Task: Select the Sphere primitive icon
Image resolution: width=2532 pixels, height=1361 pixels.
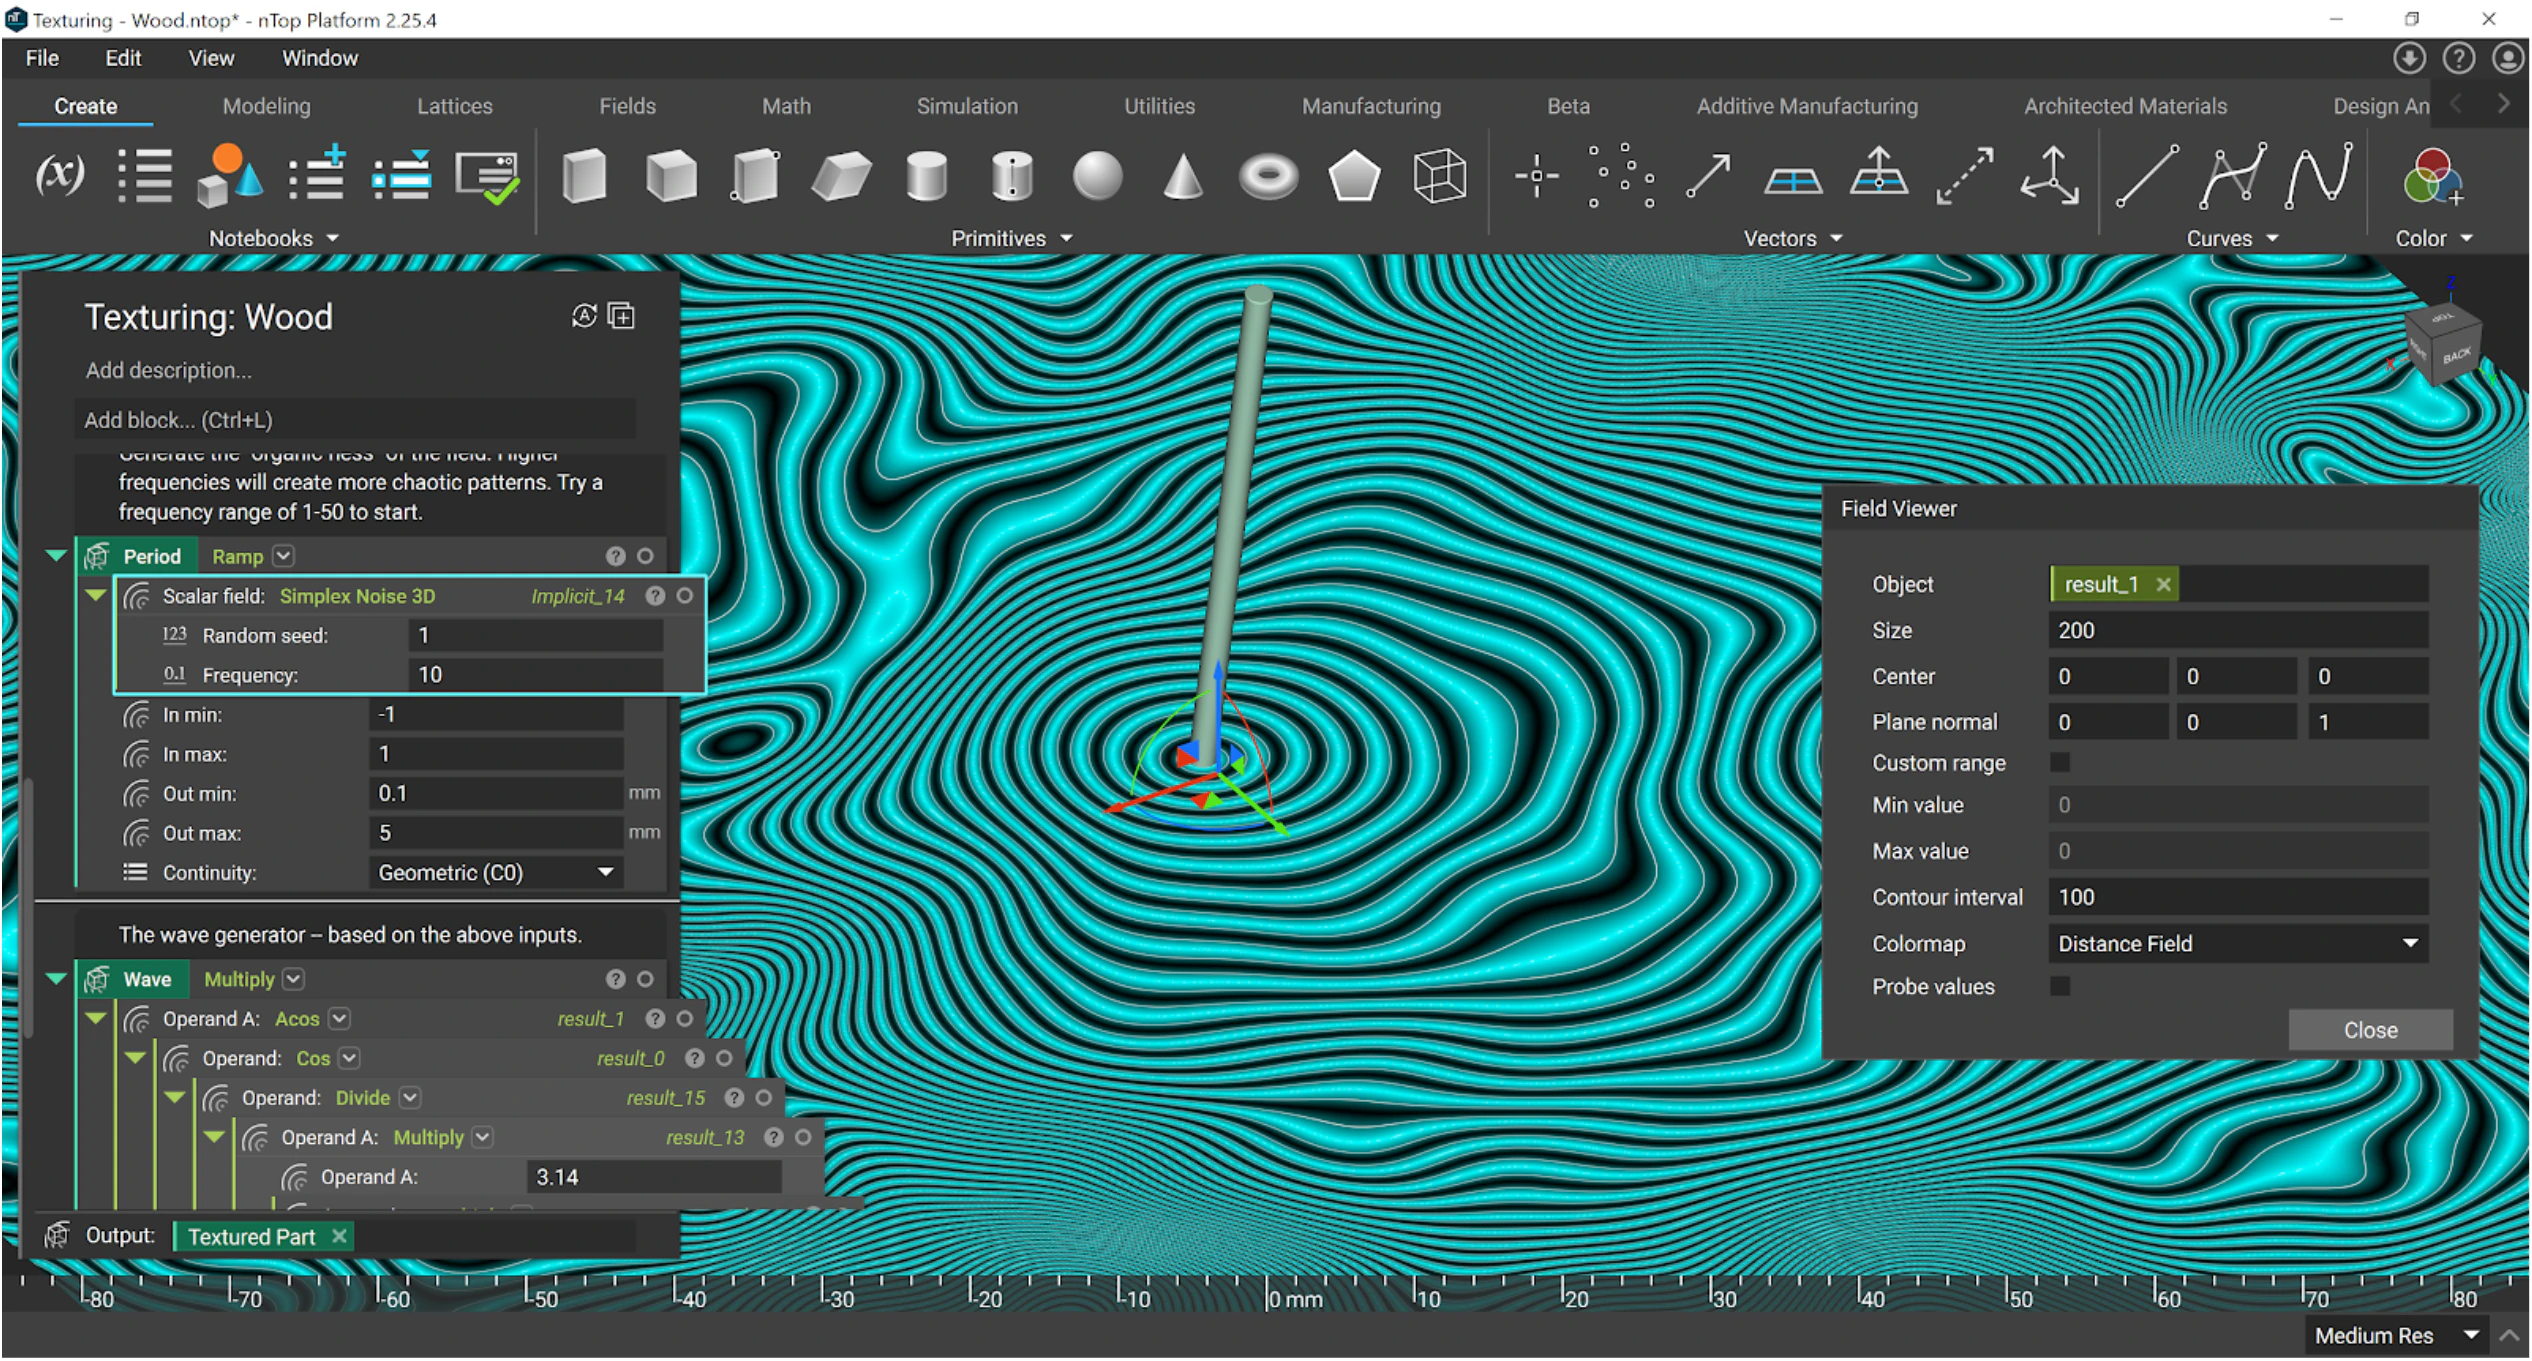Action: coord(1097,177)
